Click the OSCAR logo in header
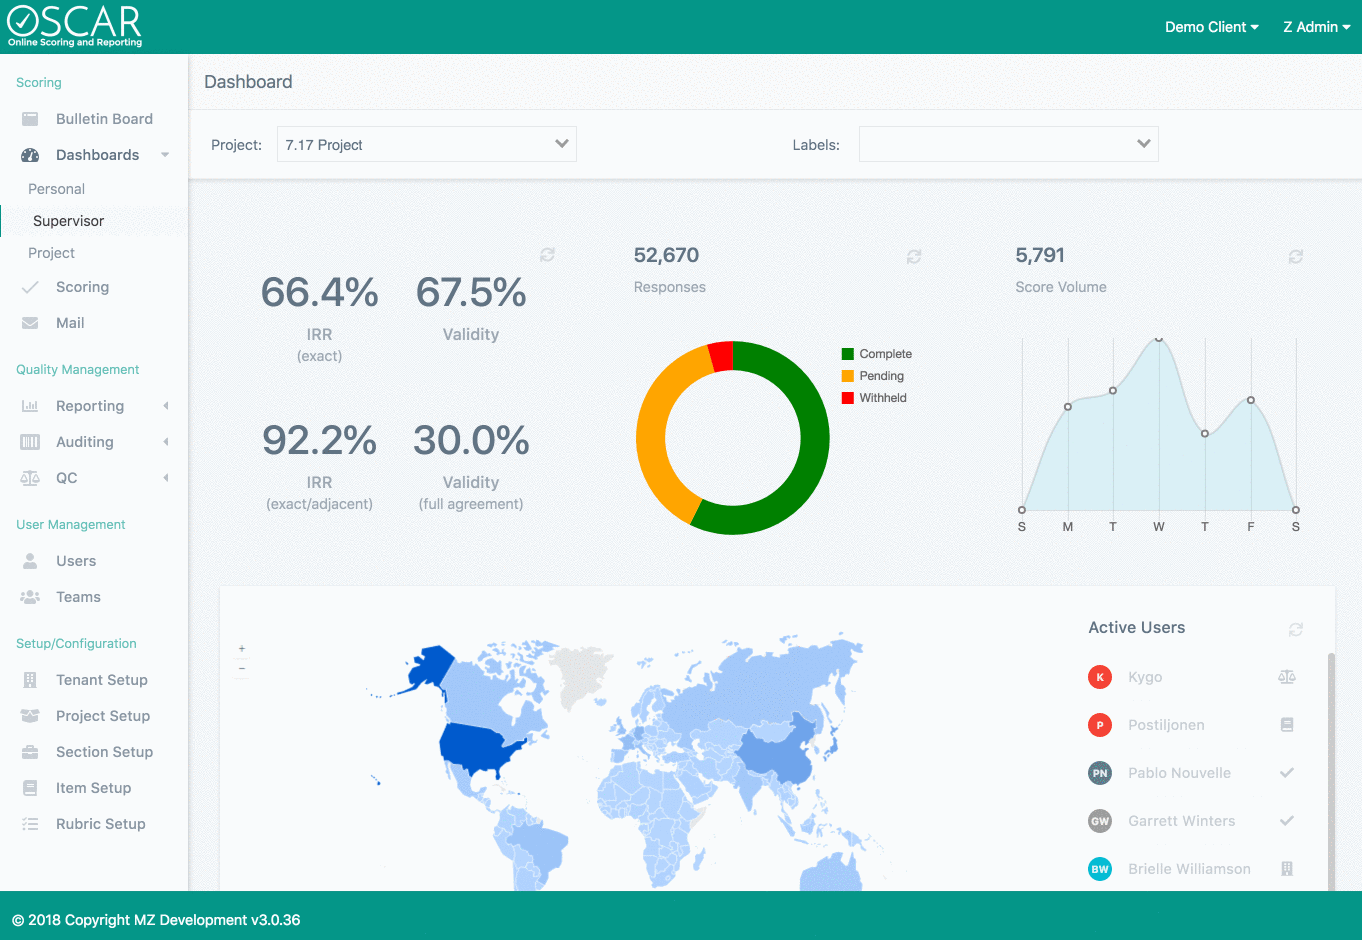This screenshot has height=940, width=1362. point(75,27)
